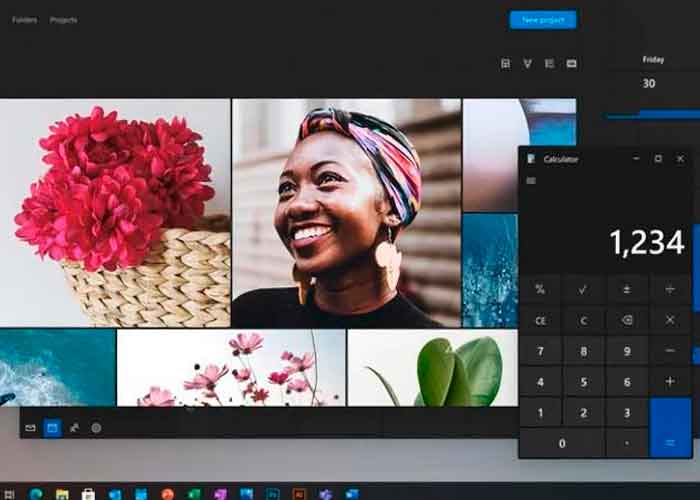This screenshot has height=500, width=700.
Task: Select the mail icon in bottom toolbar
Action: [x=30, y=428]
